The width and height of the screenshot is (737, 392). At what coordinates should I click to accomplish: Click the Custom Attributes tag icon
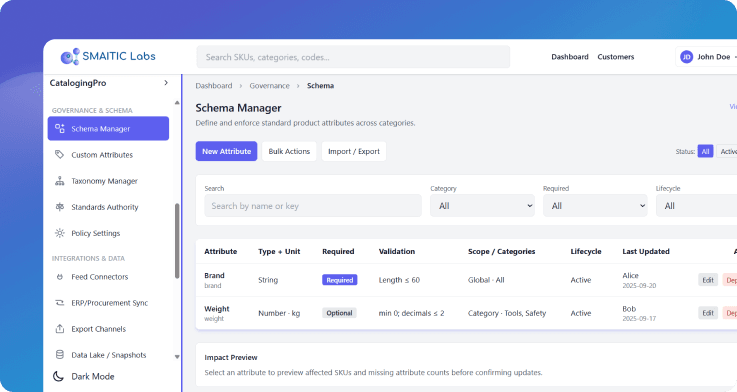pyautogui.click(x=59, y=154)
